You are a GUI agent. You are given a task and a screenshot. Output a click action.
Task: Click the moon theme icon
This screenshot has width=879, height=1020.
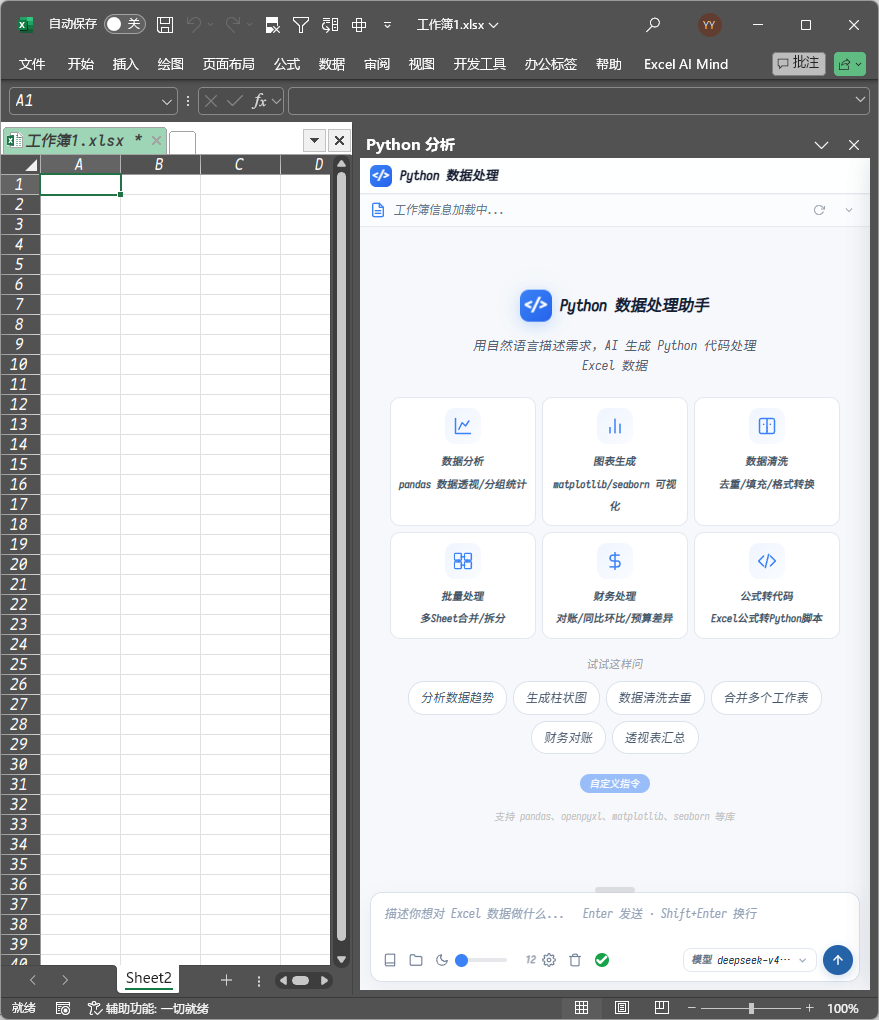tap(442, 960)
